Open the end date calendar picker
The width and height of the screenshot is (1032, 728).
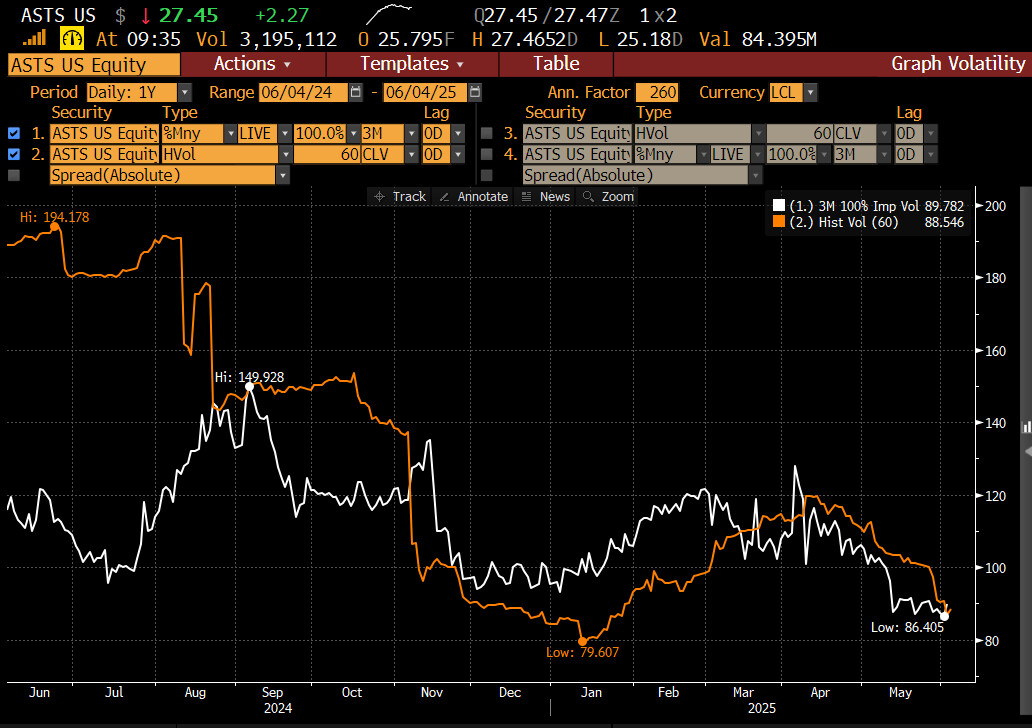tap(475, 92)
